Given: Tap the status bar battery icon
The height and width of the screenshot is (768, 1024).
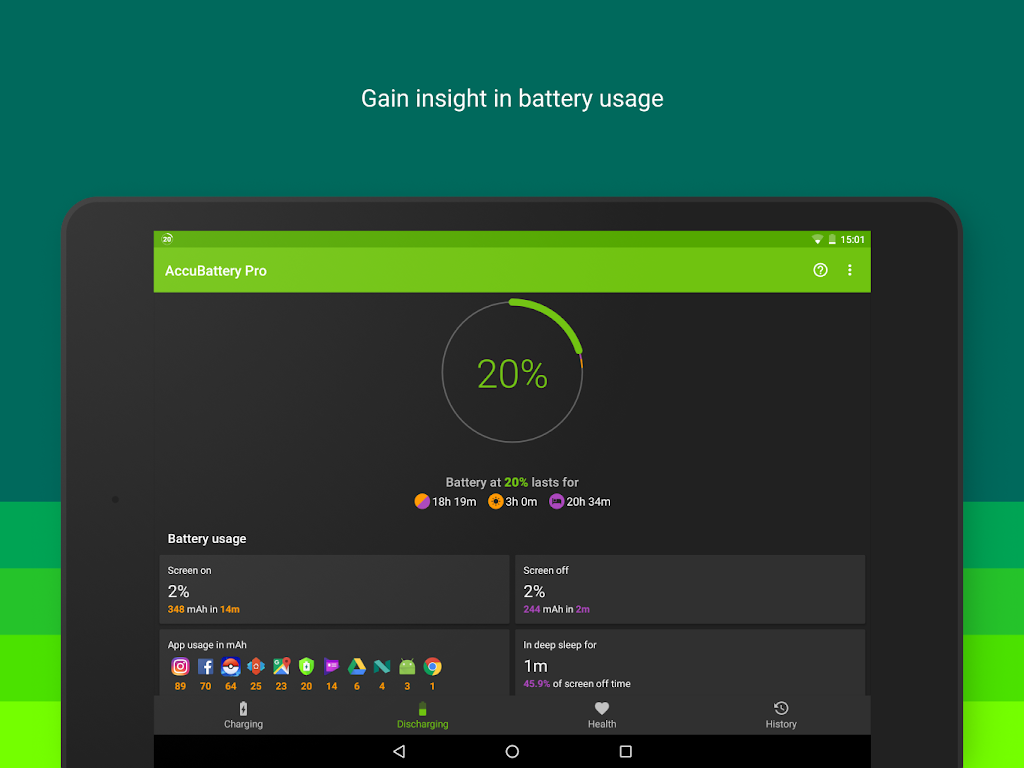Looking at the screenshot, I should [832, 240].
